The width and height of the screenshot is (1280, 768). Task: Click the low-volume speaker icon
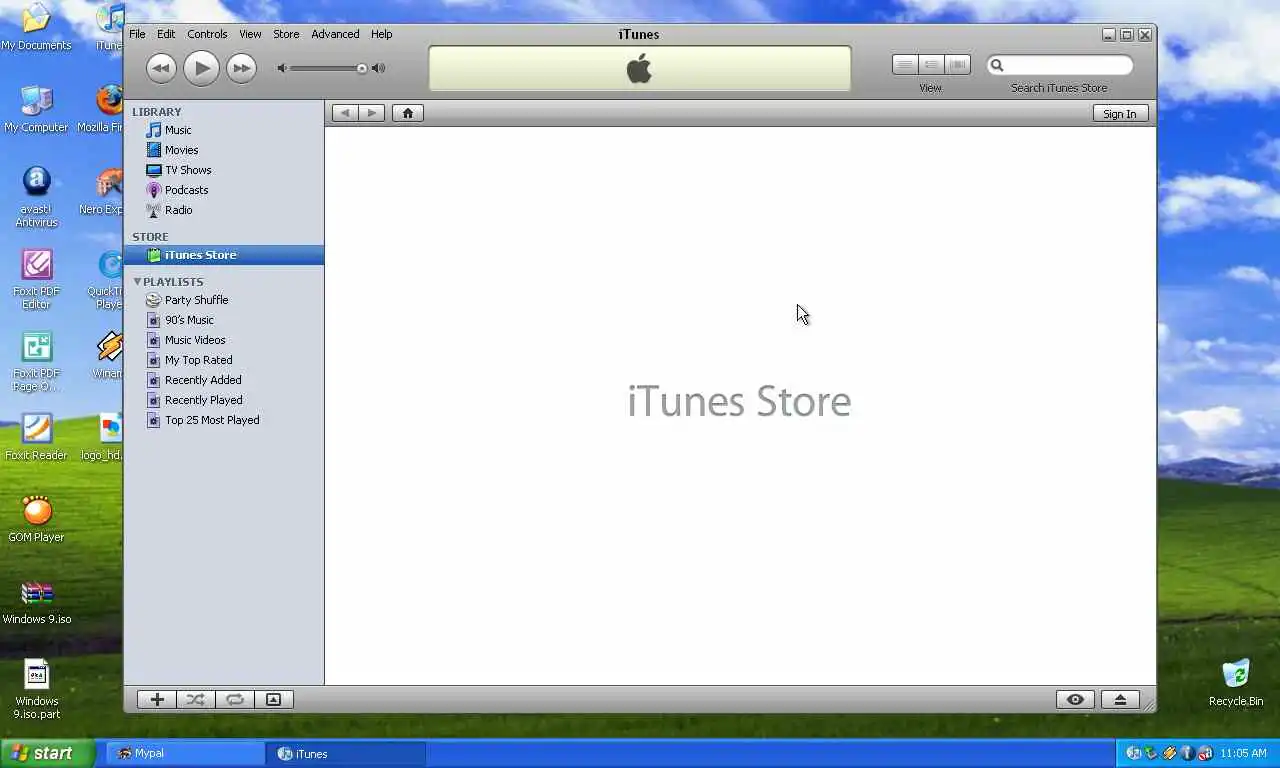(282, 68)
